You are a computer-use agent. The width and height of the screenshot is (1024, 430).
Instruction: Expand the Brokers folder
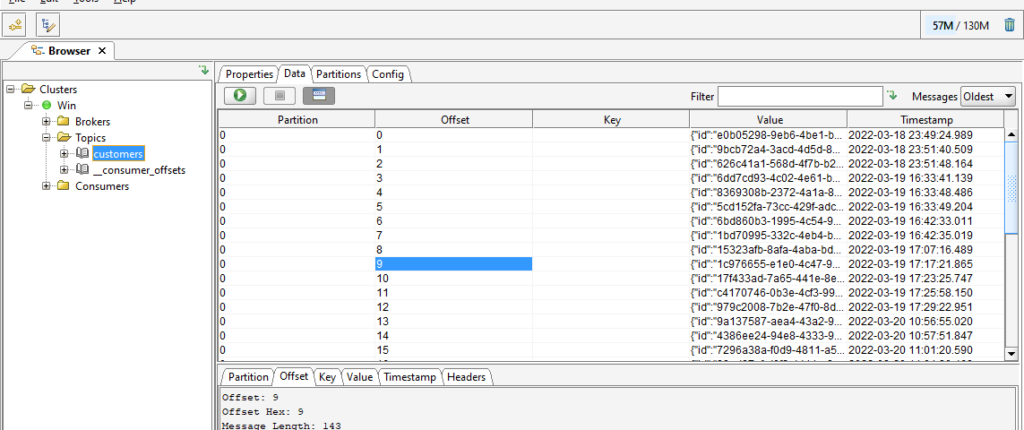tap(46, 121)
